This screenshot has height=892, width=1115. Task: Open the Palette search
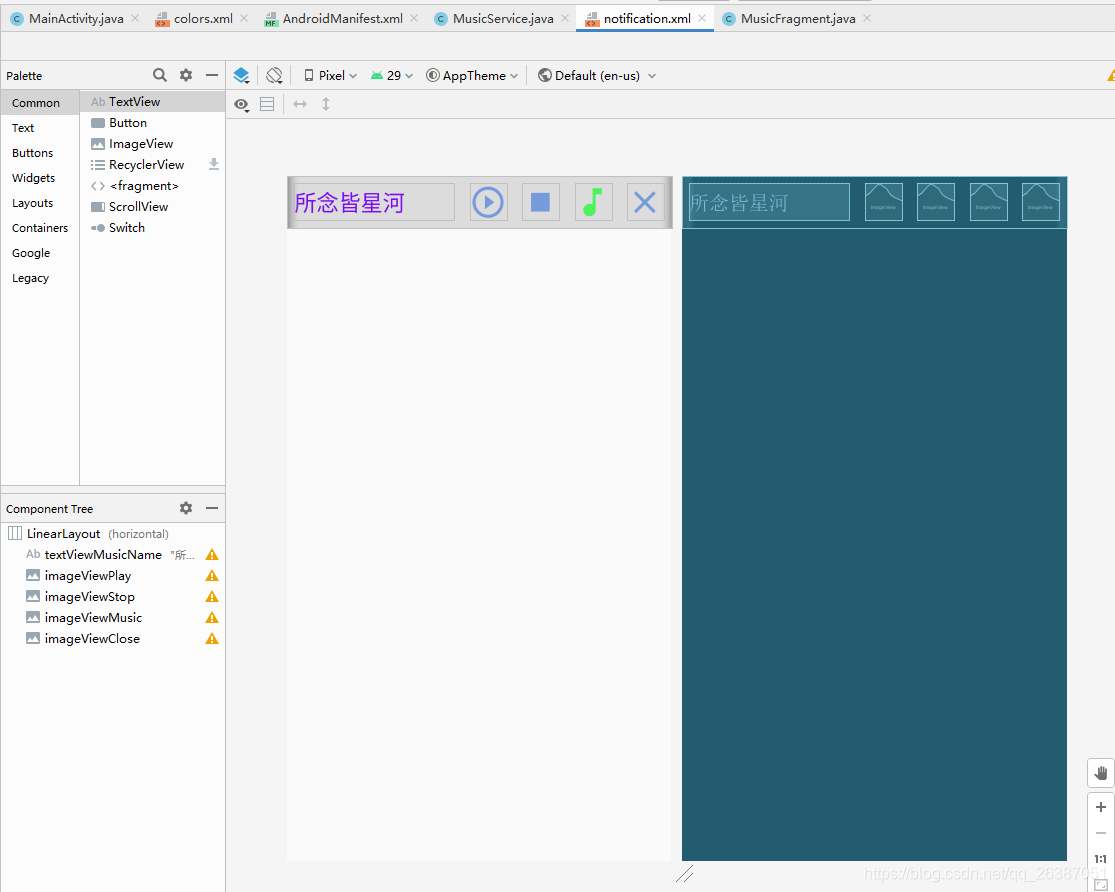pyautogui.click(x=160, y=75)
